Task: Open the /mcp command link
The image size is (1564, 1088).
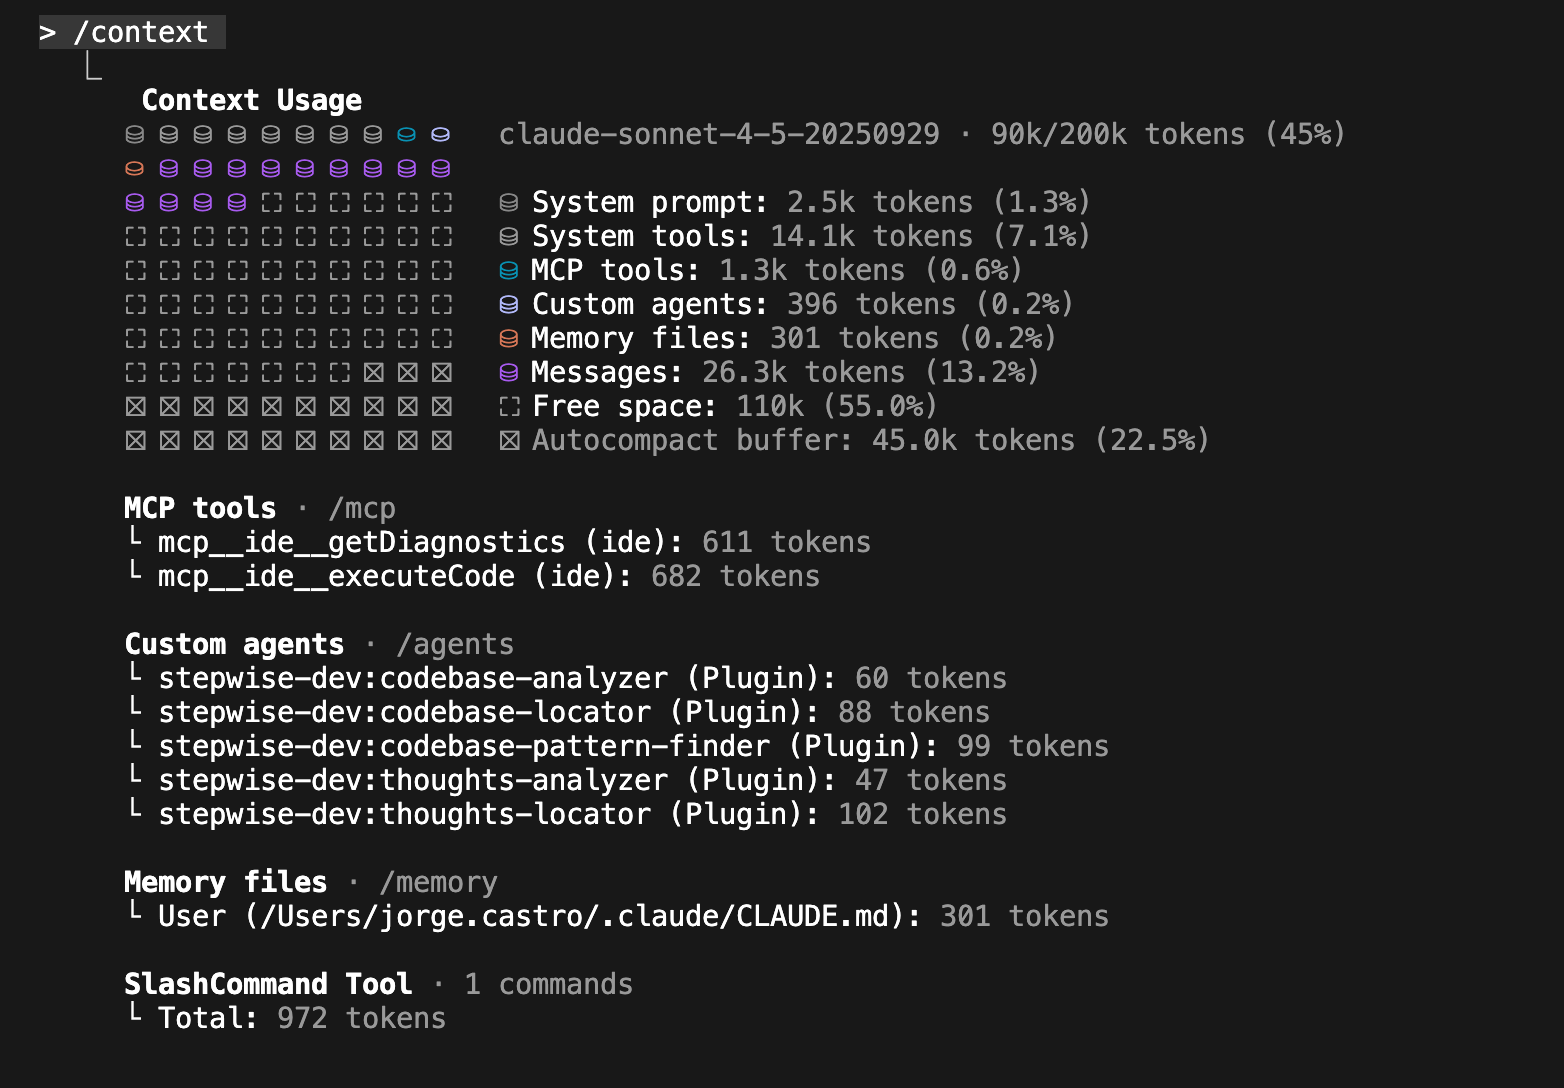Action: tap(363, 508)
